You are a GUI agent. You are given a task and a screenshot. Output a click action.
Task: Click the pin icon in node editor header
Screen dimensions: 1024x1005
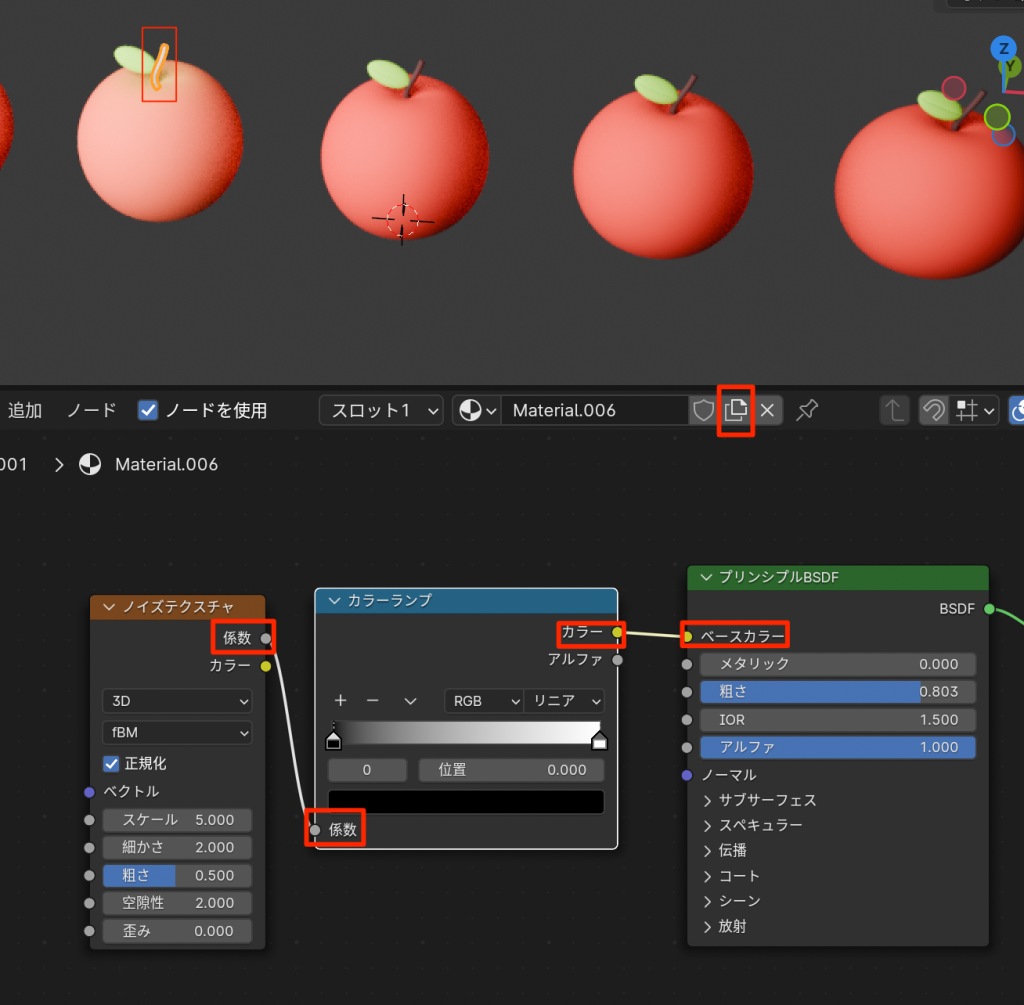(806, 410)
